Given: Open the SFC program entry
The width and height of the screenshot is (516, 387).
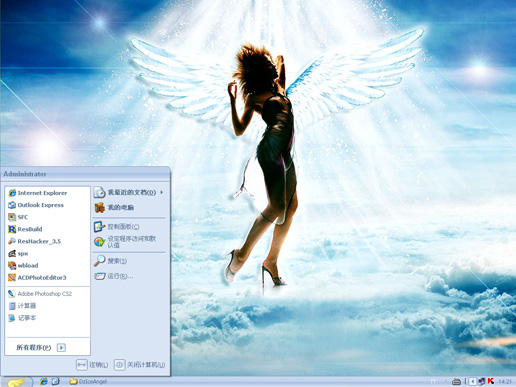Looking at the screenshot, I should [x=48, y=217].
